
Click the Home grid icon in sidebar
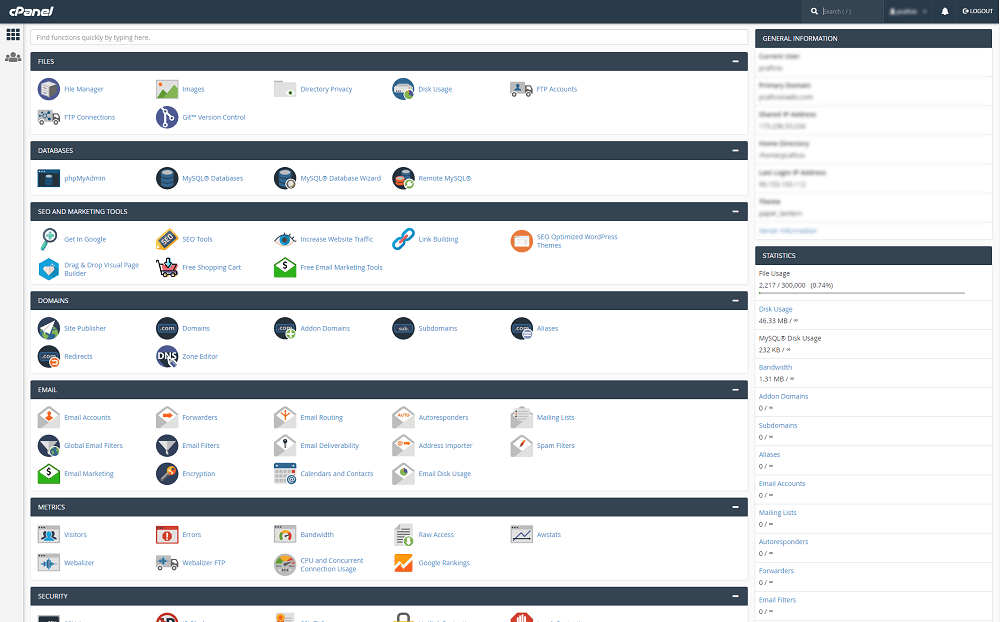[13, 34]
